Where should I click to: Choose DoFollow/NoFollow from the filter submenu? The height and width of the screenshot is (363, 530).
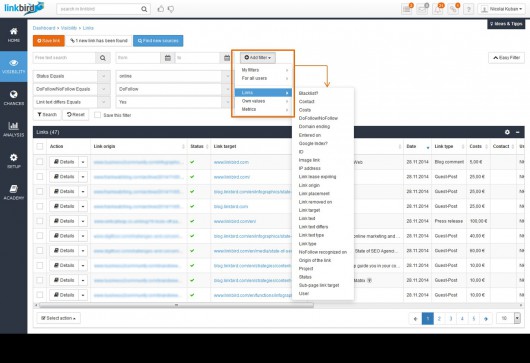318,118
